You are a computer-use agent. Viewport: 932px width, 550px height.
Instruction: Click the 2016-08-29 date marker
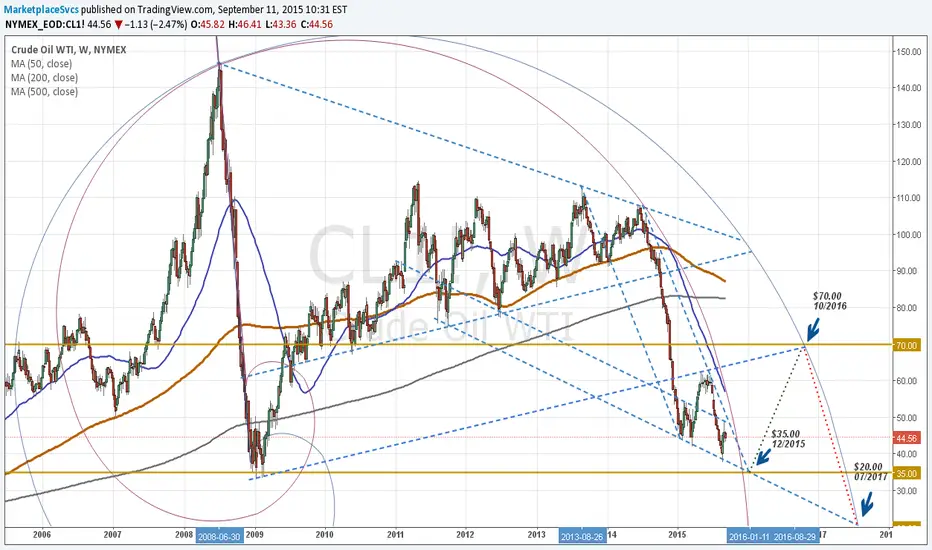pos(795,536)
